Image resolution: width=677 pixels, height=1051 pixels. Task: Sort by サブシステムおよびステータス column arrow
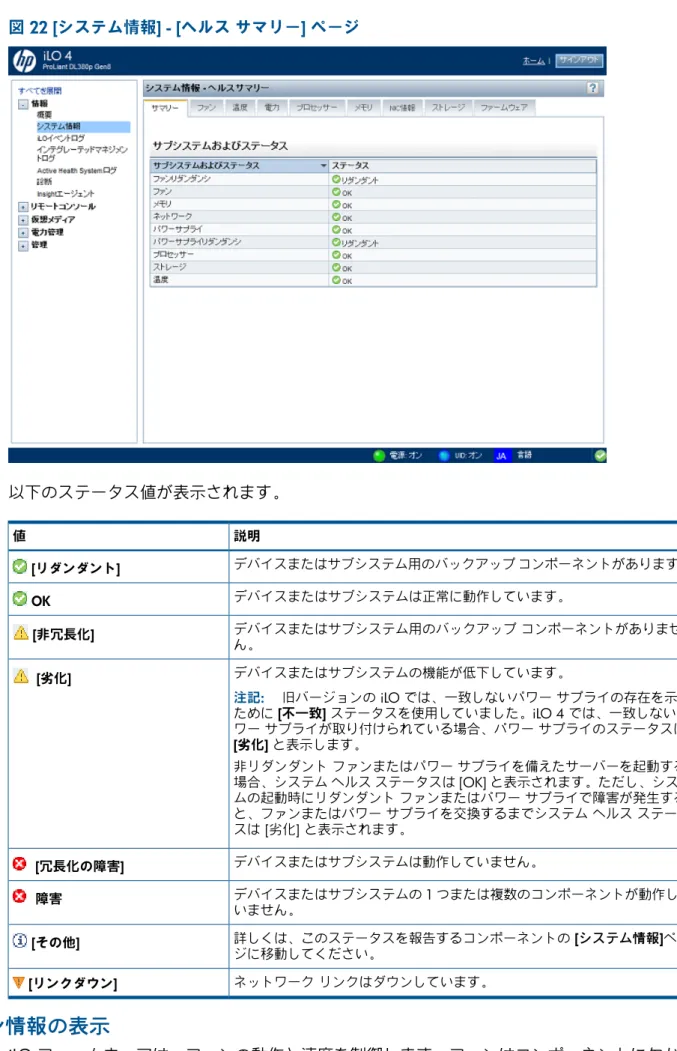[x=323, y=166]
